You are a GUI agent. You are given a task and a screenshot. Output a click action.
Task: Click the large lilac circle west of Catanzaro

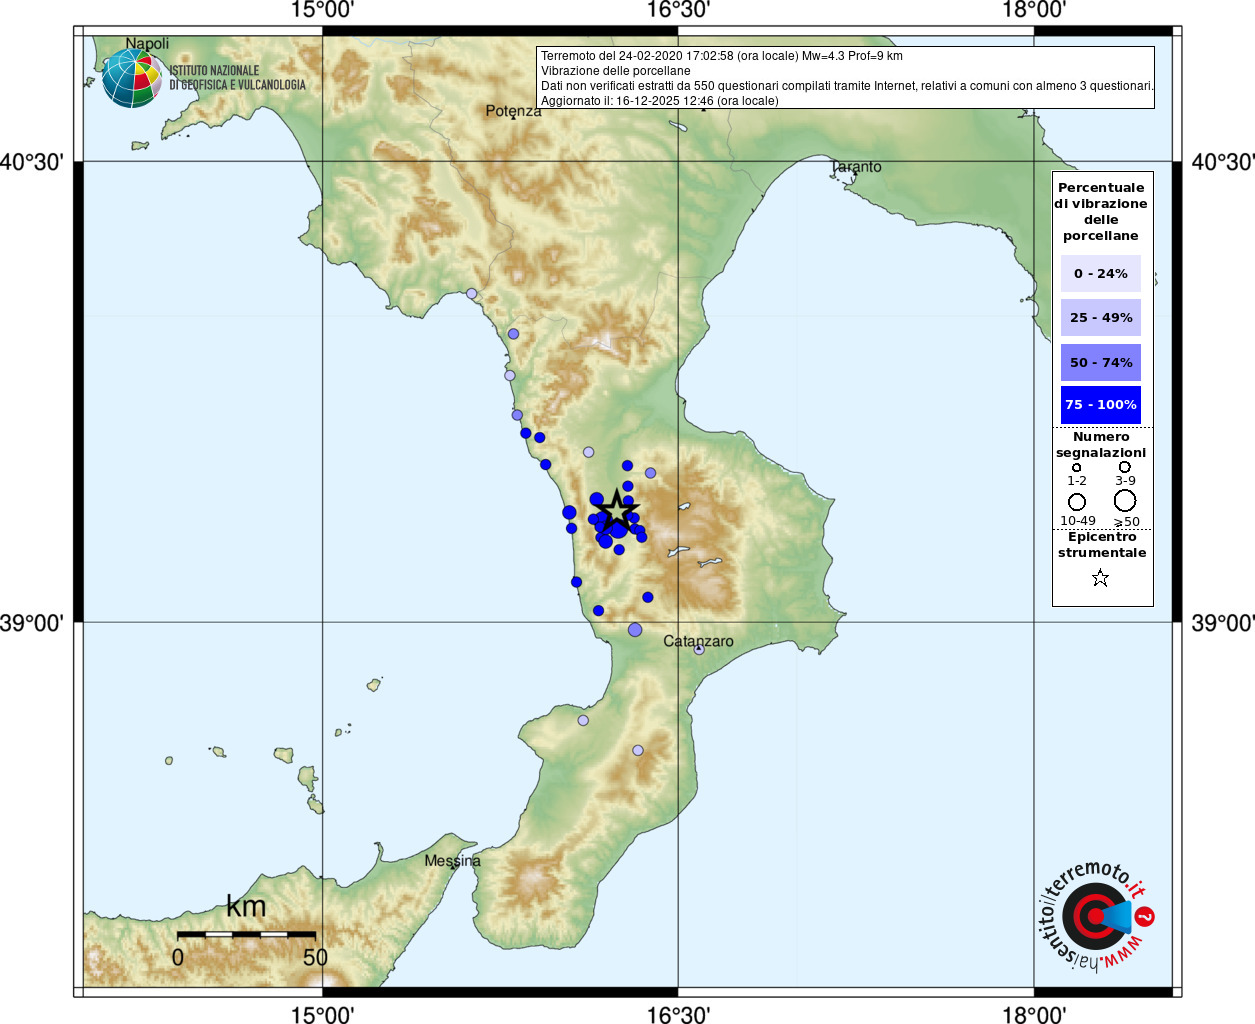[x=635, y=630]
